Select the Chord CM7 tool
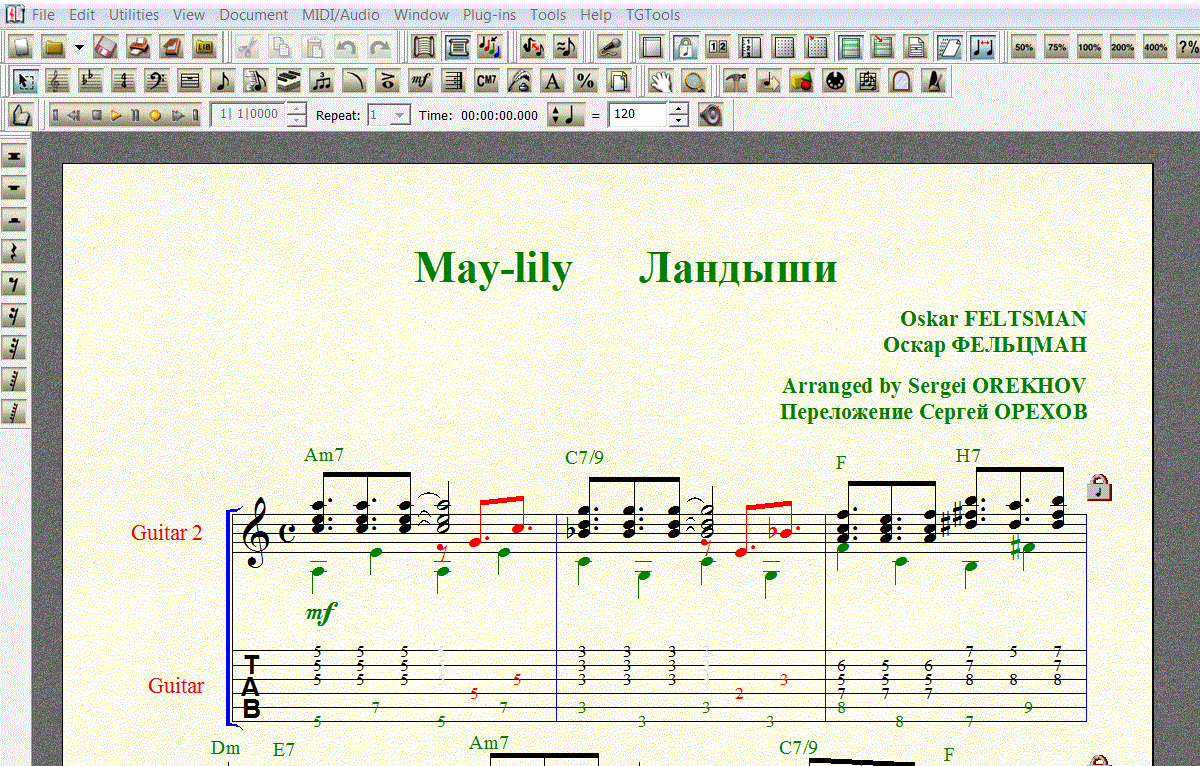The height and width of the screenshot is (766, 1200). click(x=487, y=81)
